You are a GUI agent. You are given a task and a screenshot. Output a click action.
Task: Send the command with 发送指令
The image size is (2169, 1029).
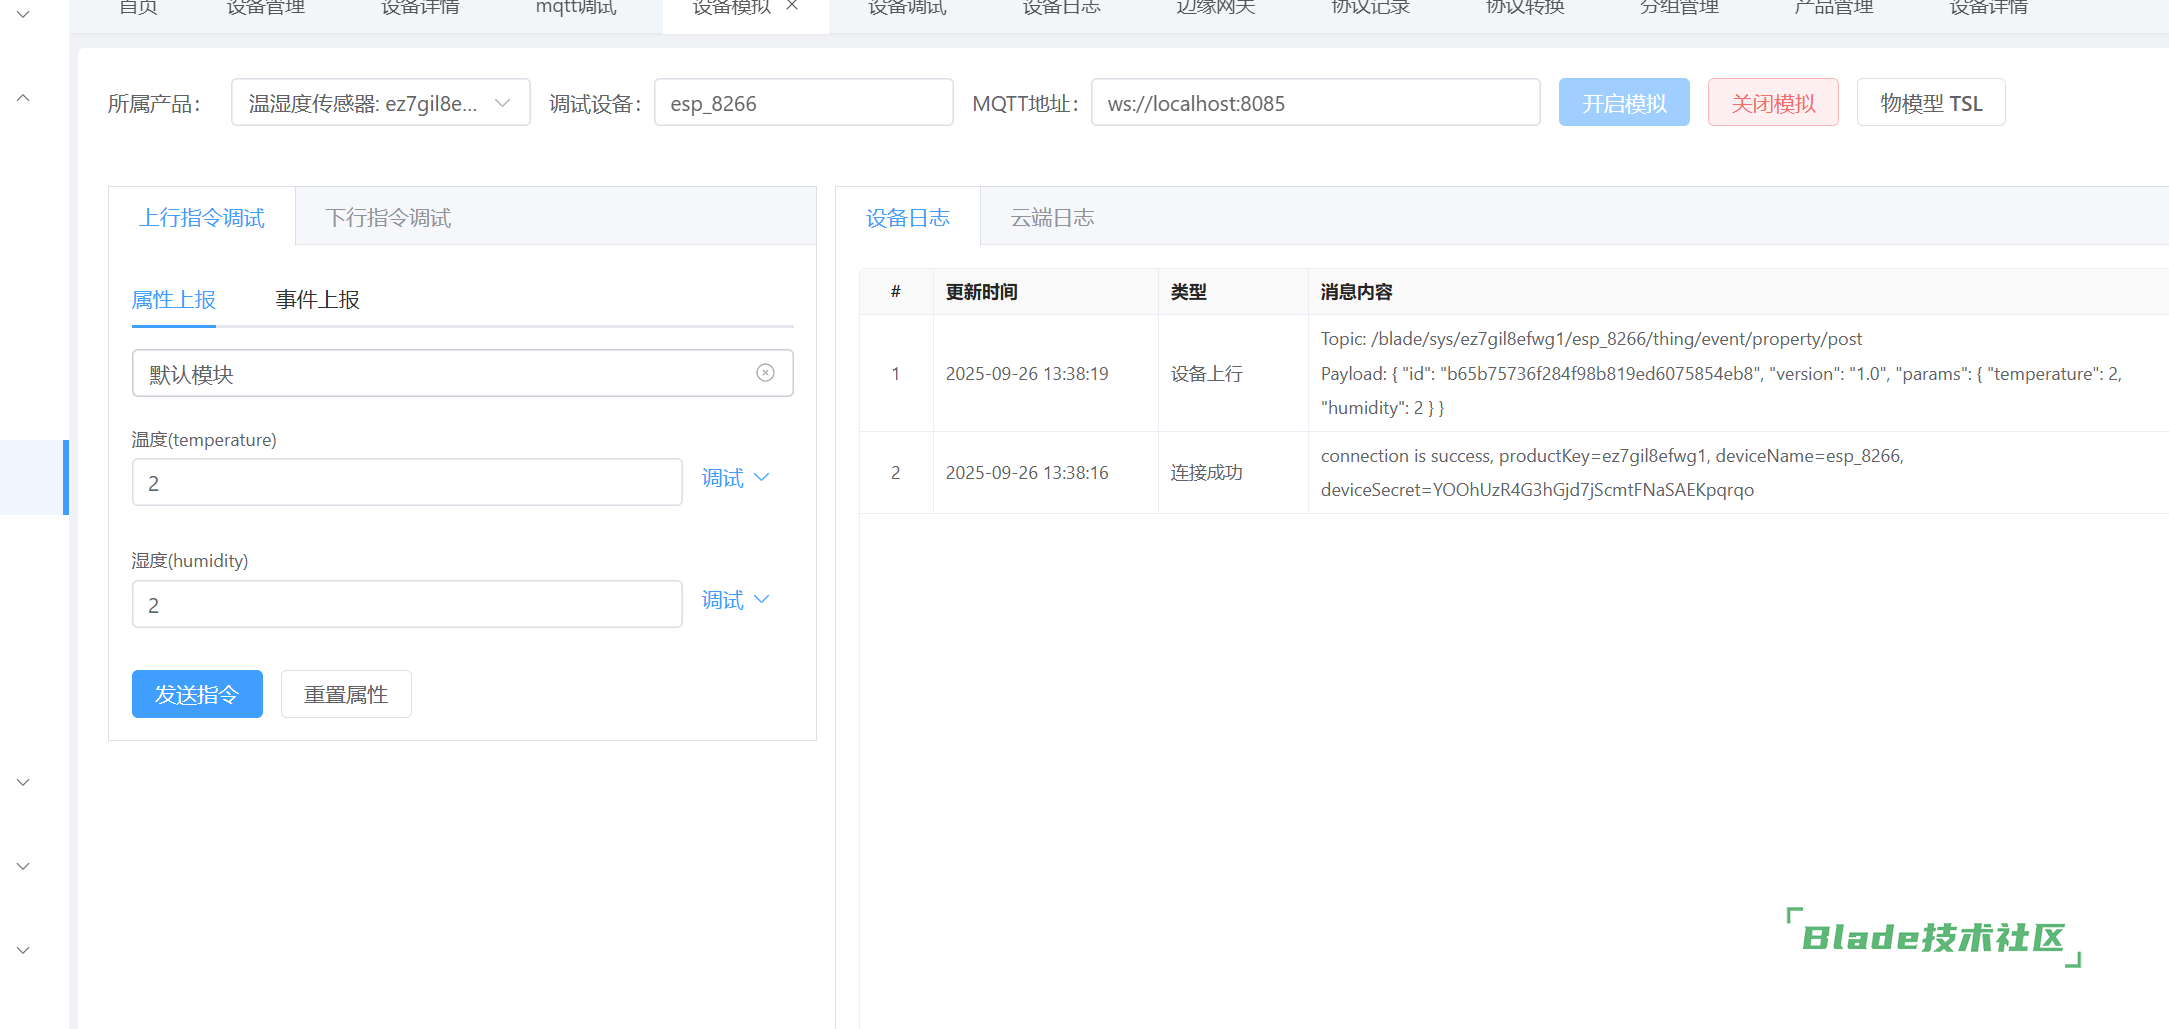tap(197, 694)
